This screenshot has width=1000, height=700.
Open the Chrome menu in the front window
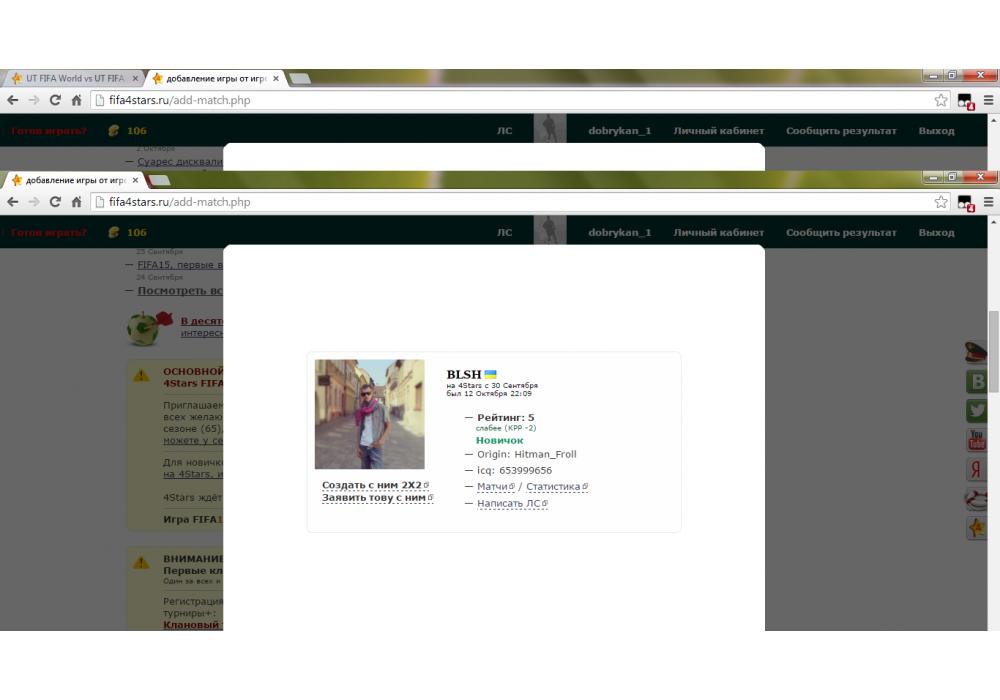(x=988, y=202)
